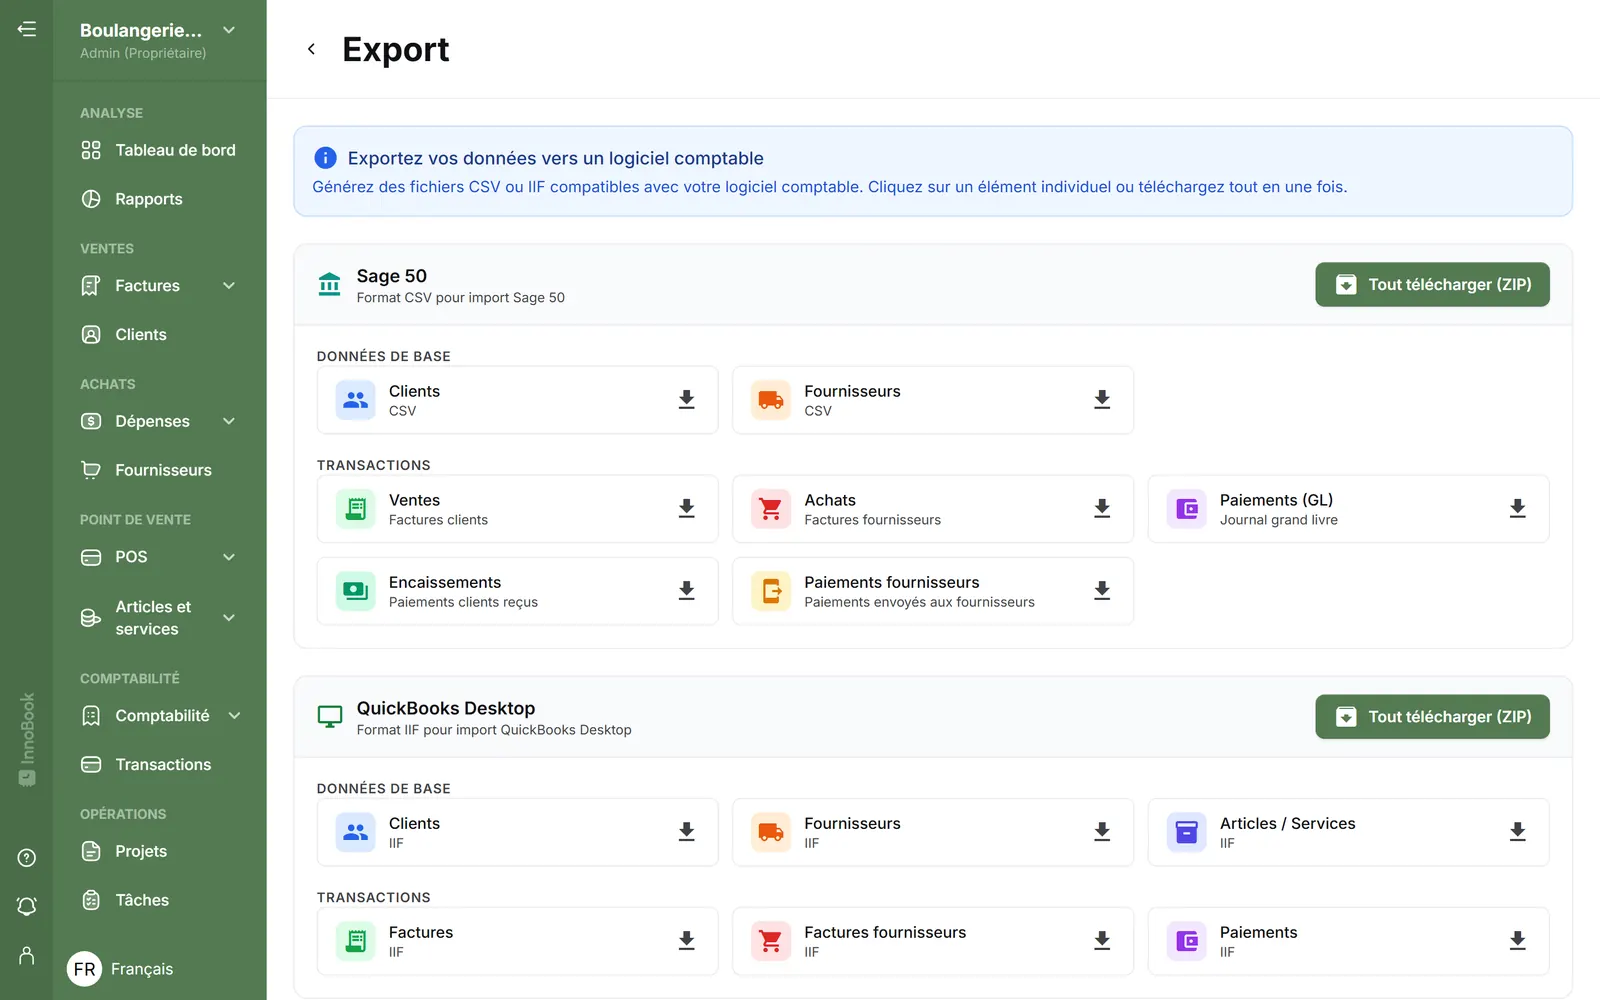Open notifications bell icon in left rail
Image resolution: width=1600 pixels, height=1000 pixels.
click(x=27, y=906)
